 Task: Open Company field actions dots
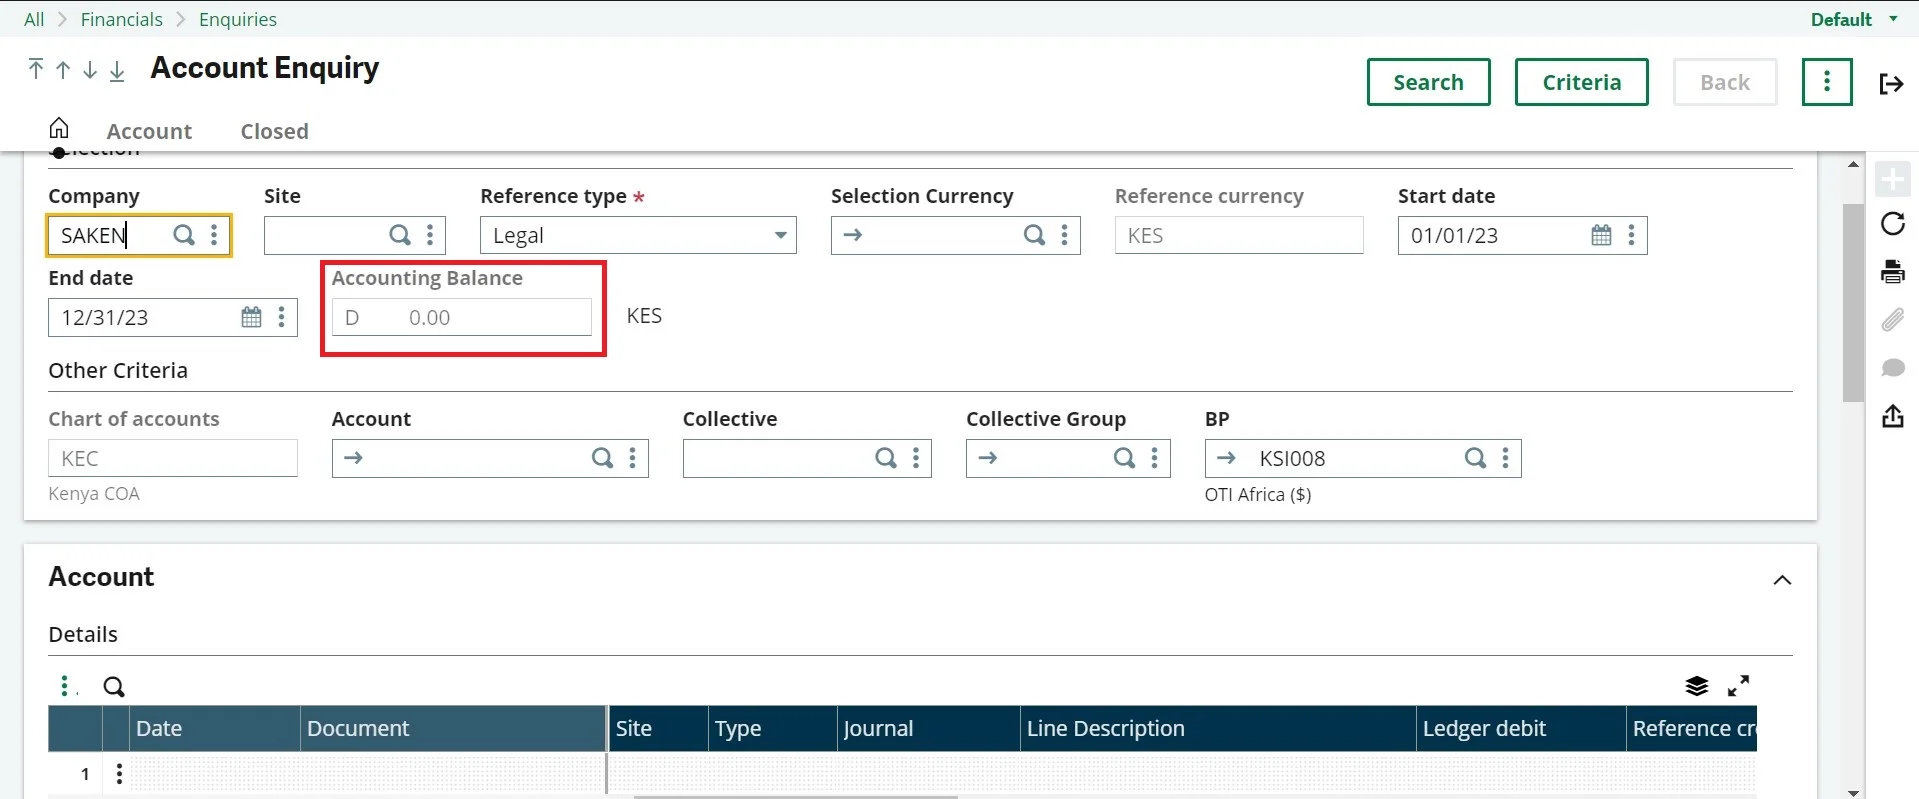coord(214,235)
